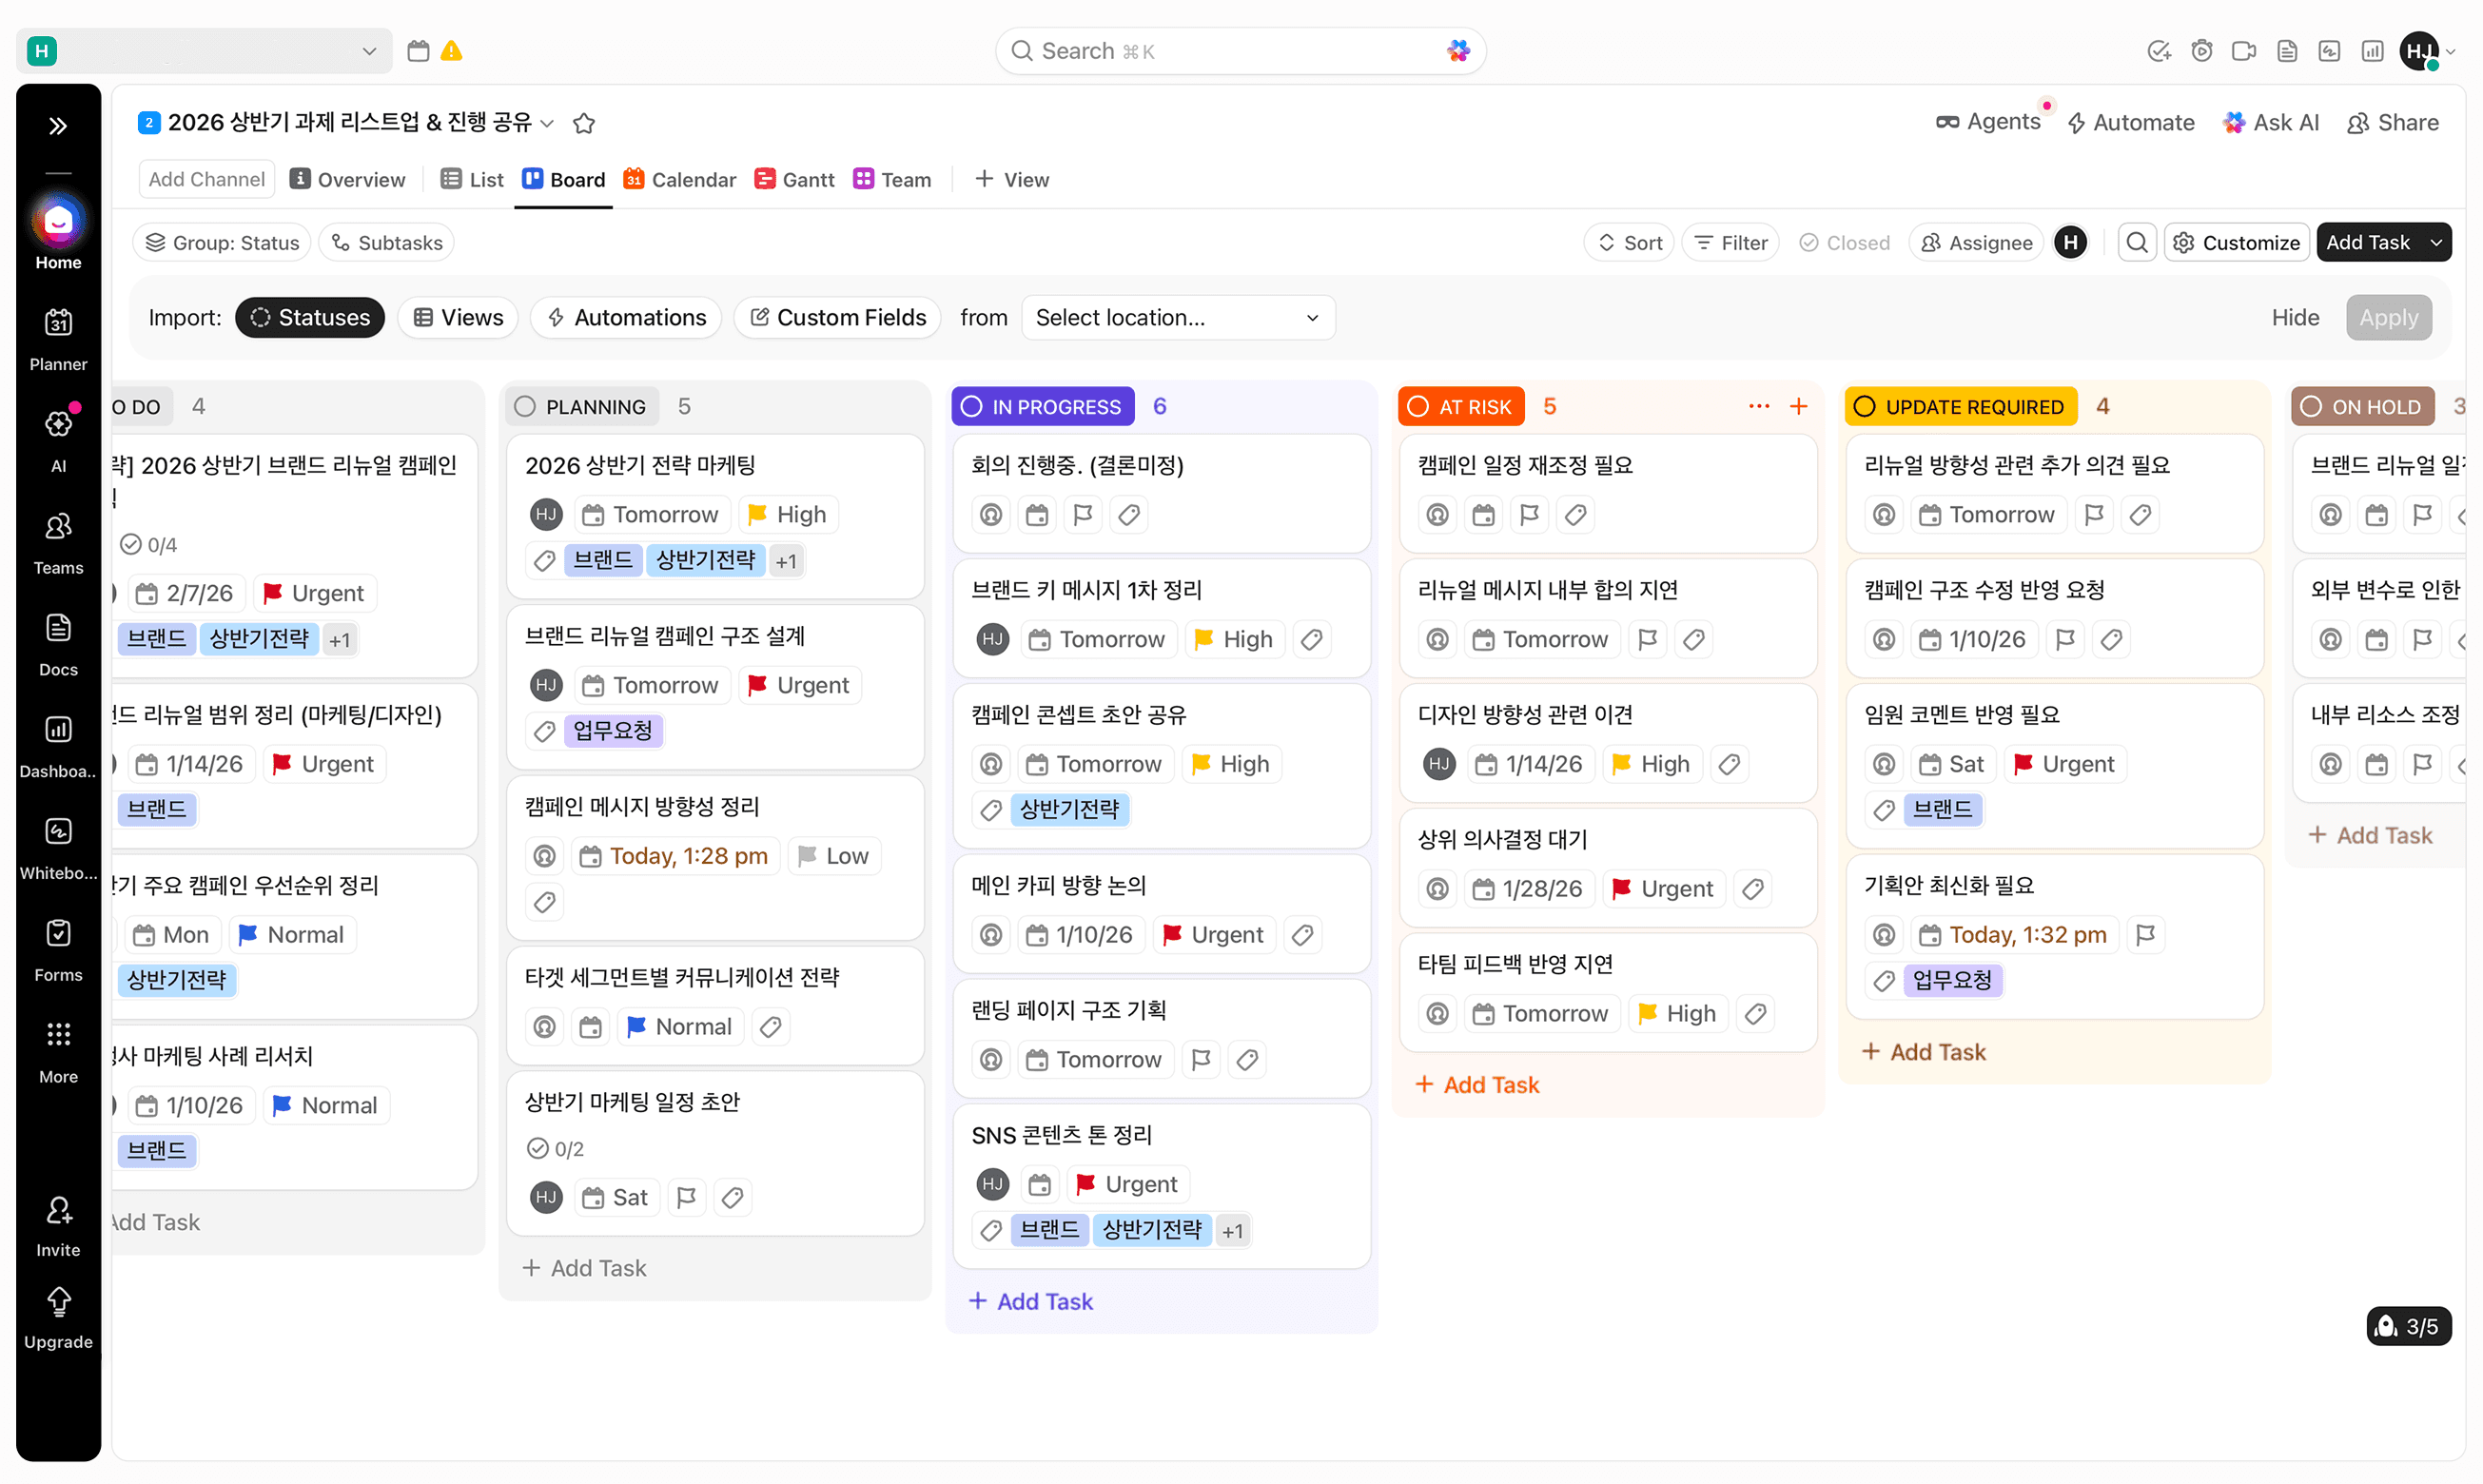Expand the sidebar with the double-chevron icon
The width and height of the screenshot is (2483, 1484).
coord(58,125)
